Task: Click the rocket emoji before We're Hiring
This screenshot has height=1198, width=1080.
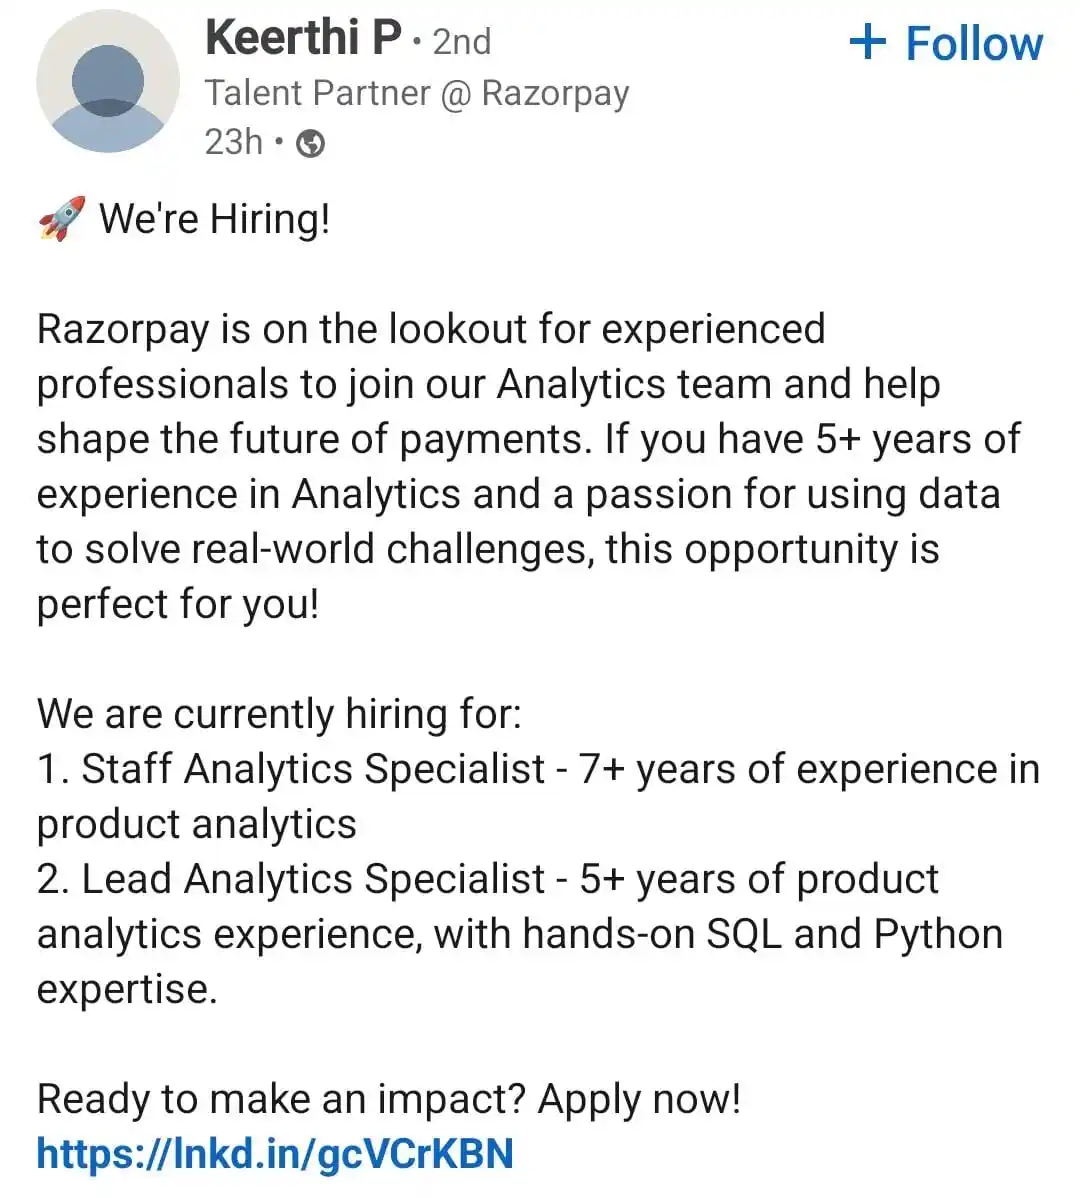Action: click(x=62, y=219)
